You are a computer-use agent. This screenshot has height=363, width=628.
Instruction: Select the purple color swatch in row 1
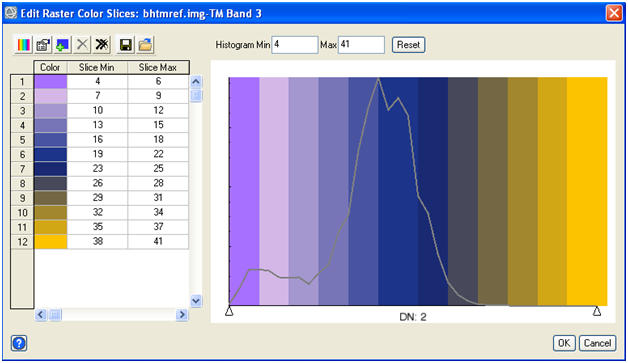tap(50, 82)
